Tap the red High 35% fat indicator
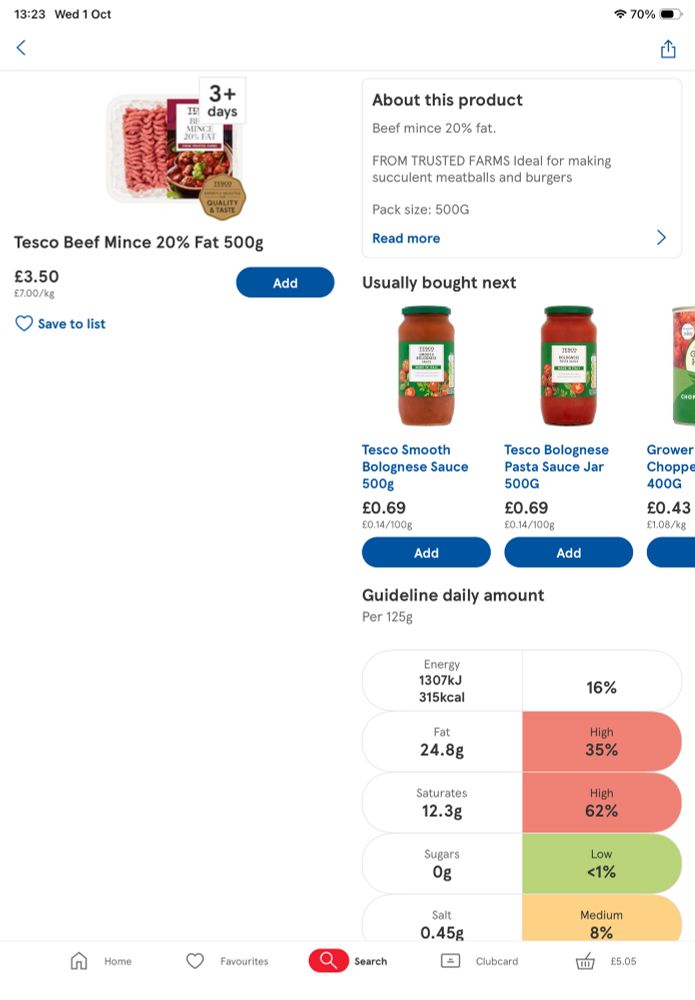 (x=601, y=741)
